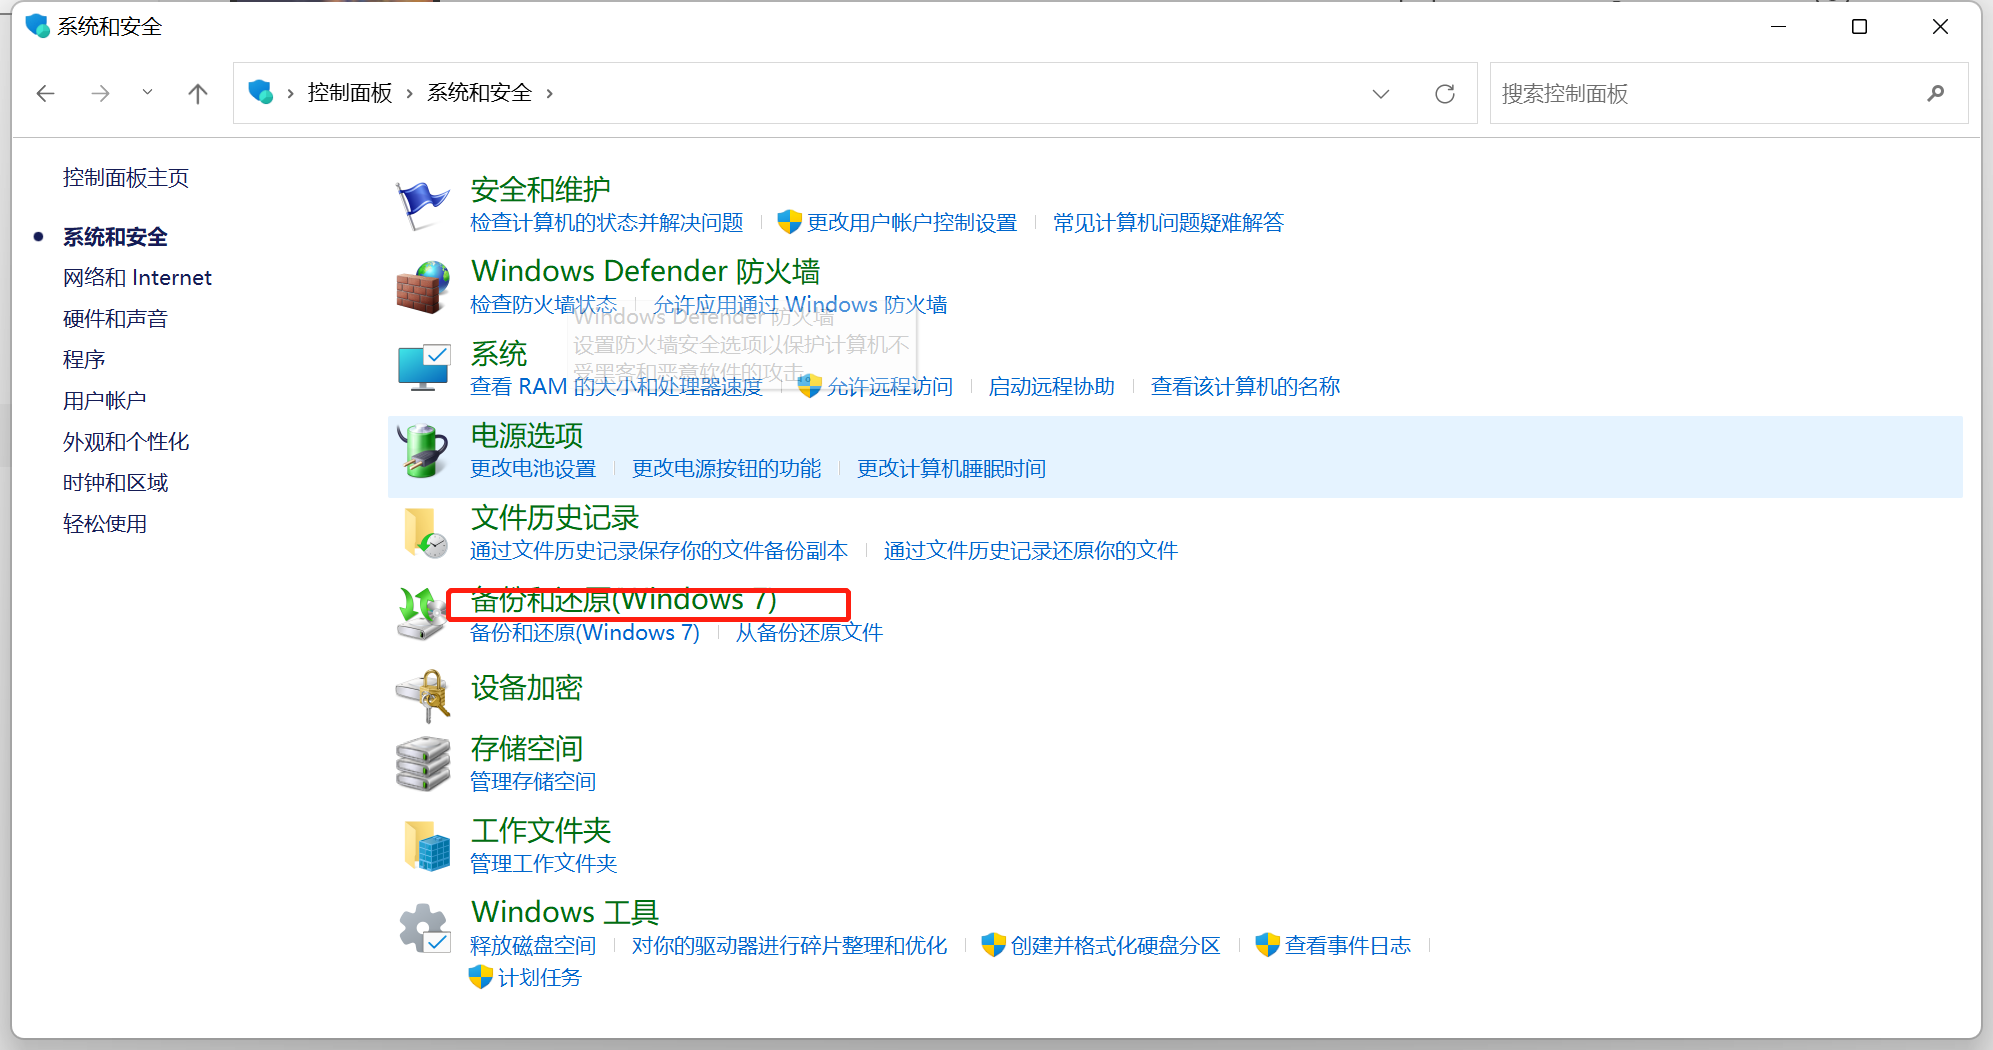Select 轻松使用 in the sidebar
Viewport: 1993px width, 1050px height.
point(105,524)
